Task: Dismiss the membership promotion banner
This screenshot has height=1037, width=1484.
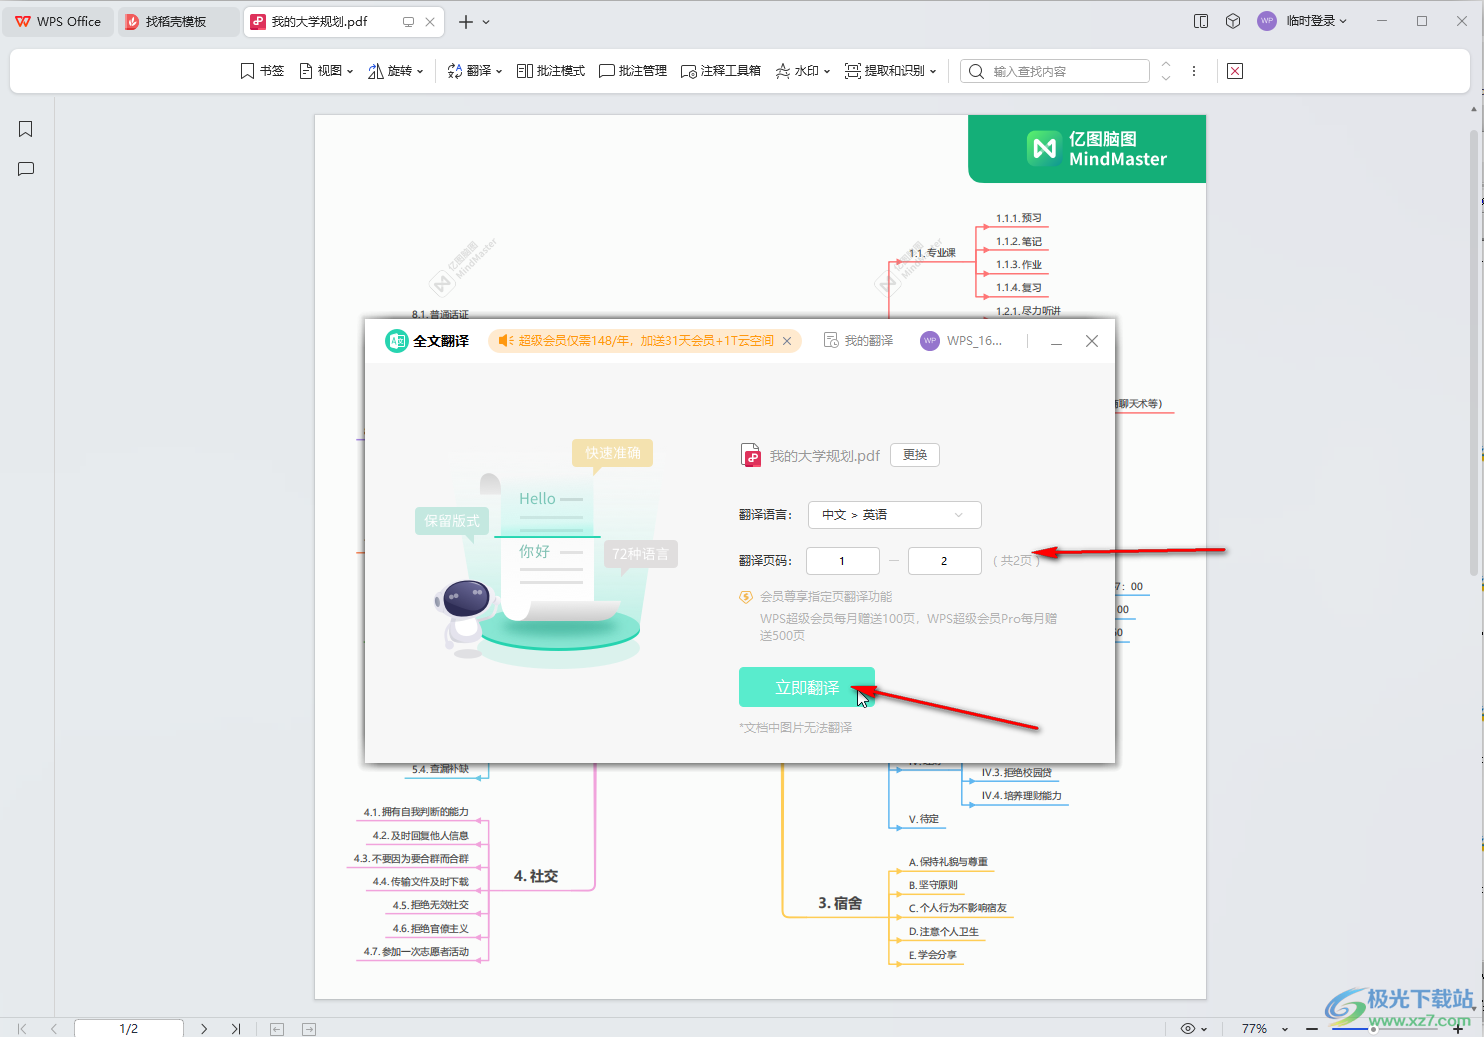Action: 787,341
